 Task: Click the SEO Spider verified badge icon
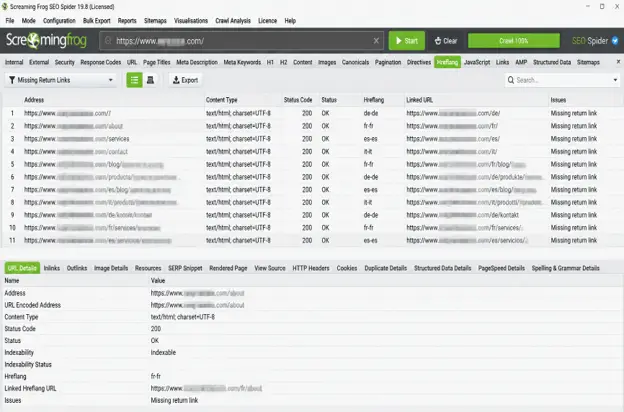615,41
